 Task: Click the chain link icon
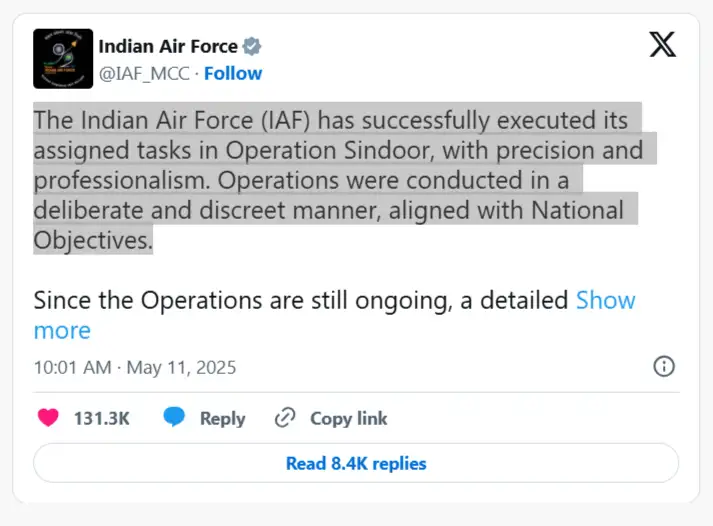pos(285,418)
